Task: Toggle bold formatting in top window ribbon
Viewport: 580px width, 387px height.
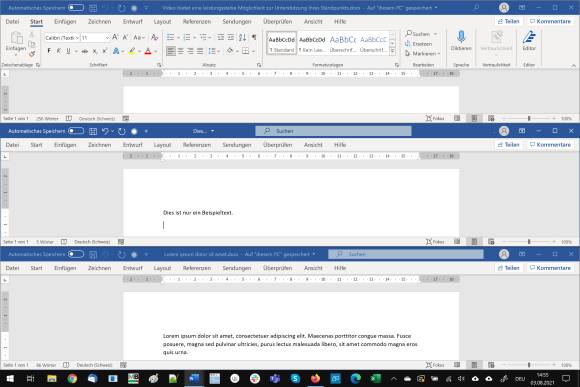Action: coord(49,51)
